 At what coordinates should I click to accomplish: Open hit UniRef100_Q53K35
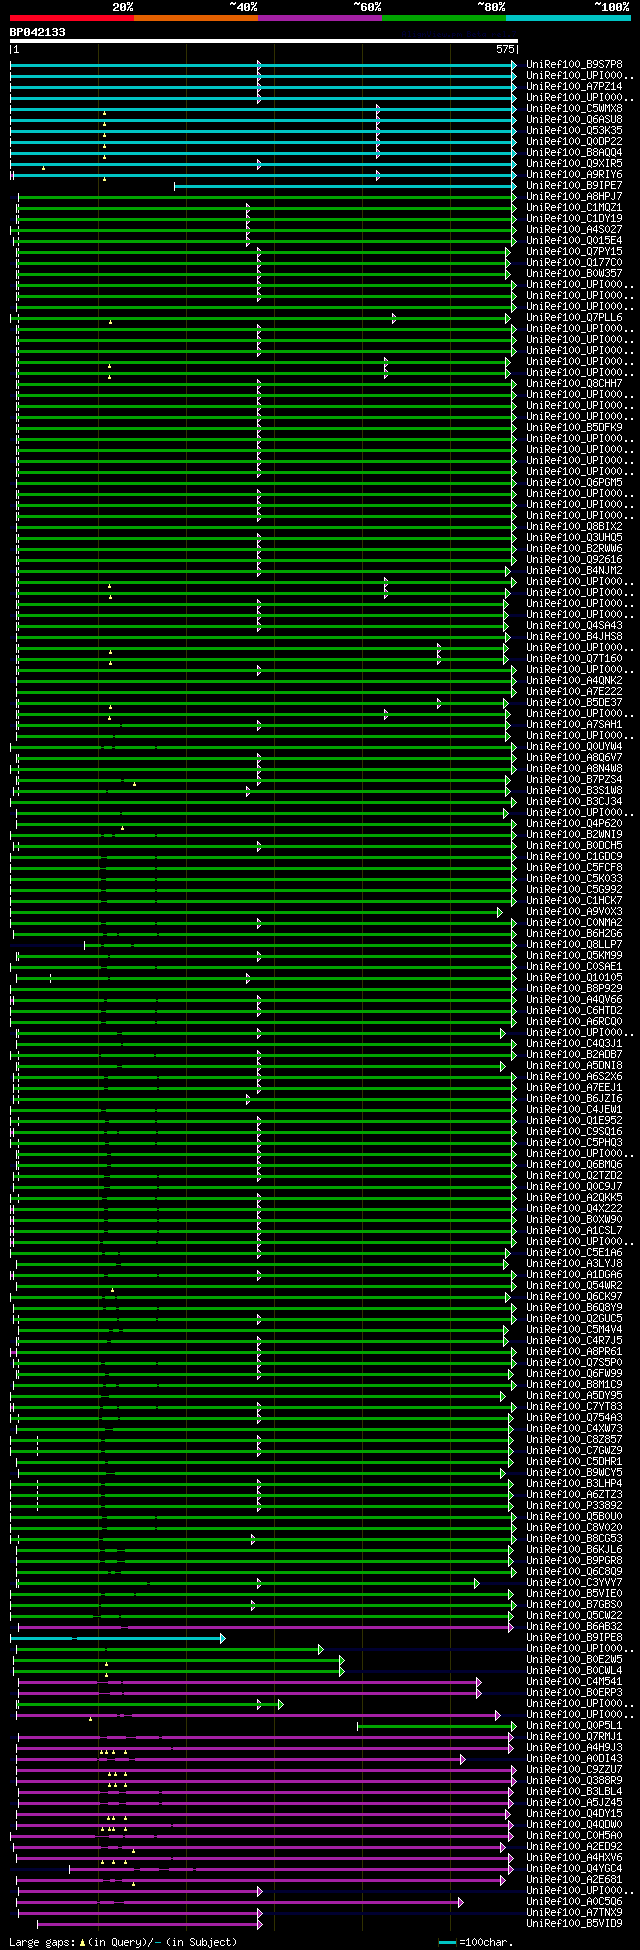(x=574, y=131)
